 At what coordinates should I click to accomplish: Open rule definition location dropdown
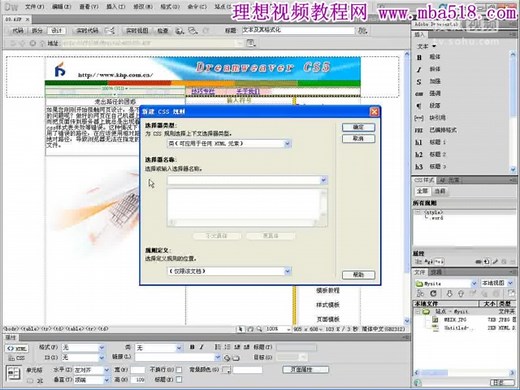[x=287, y=271]
